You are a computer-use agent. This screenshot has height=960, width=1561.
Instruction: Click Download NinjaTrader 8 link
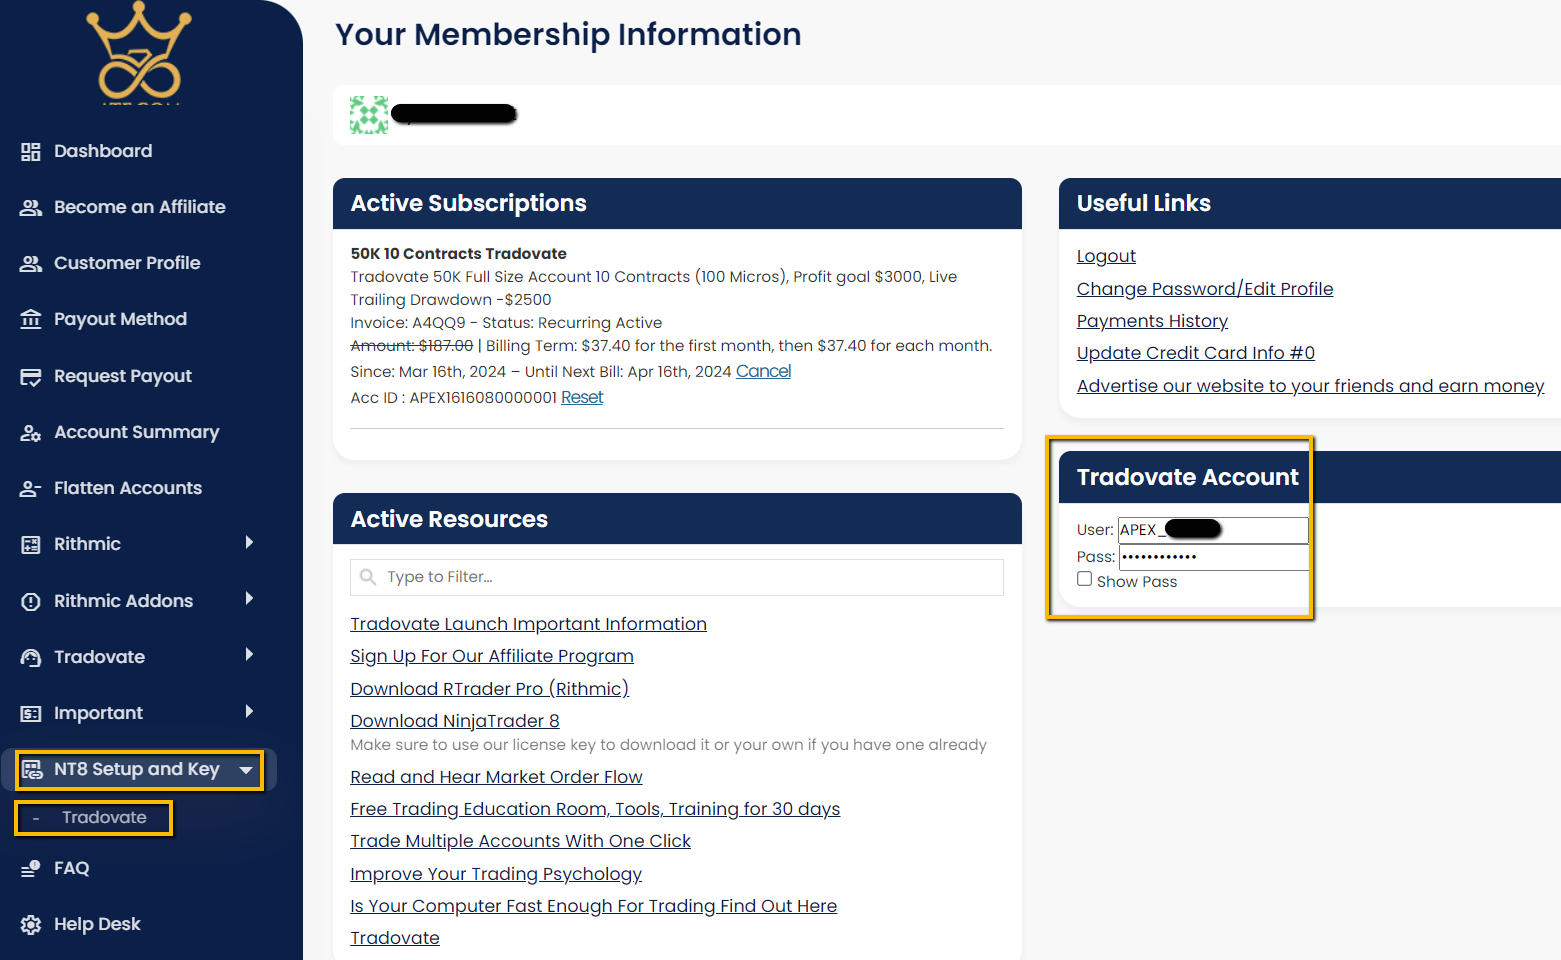[x=455, y=721]
